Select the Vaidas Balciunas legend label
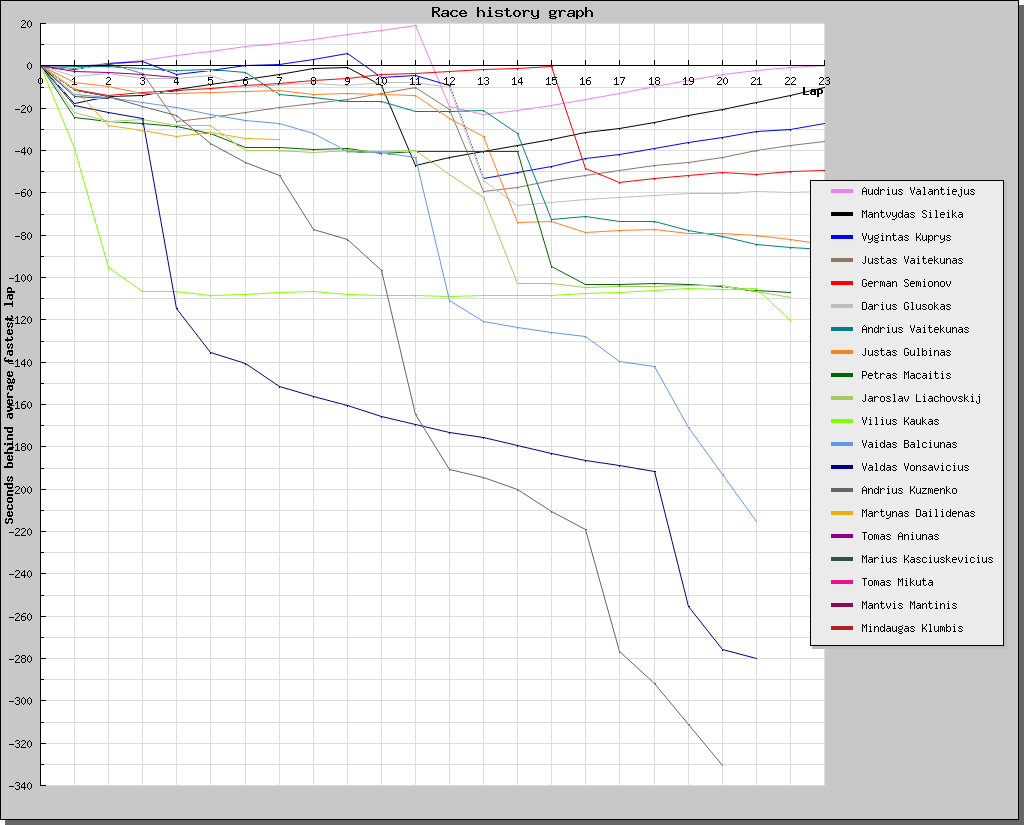 pos(909,444)
